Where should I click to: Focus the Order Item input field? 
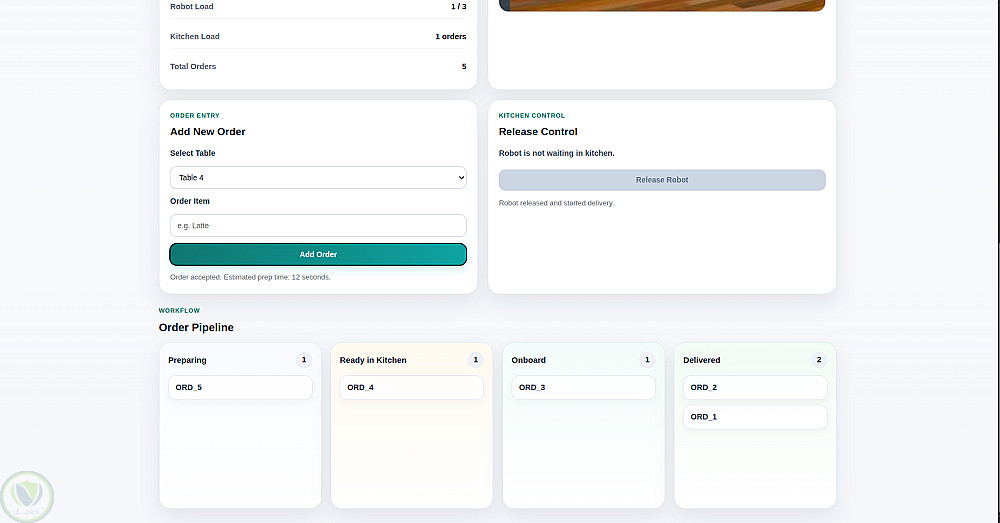(x=318, y=226)
